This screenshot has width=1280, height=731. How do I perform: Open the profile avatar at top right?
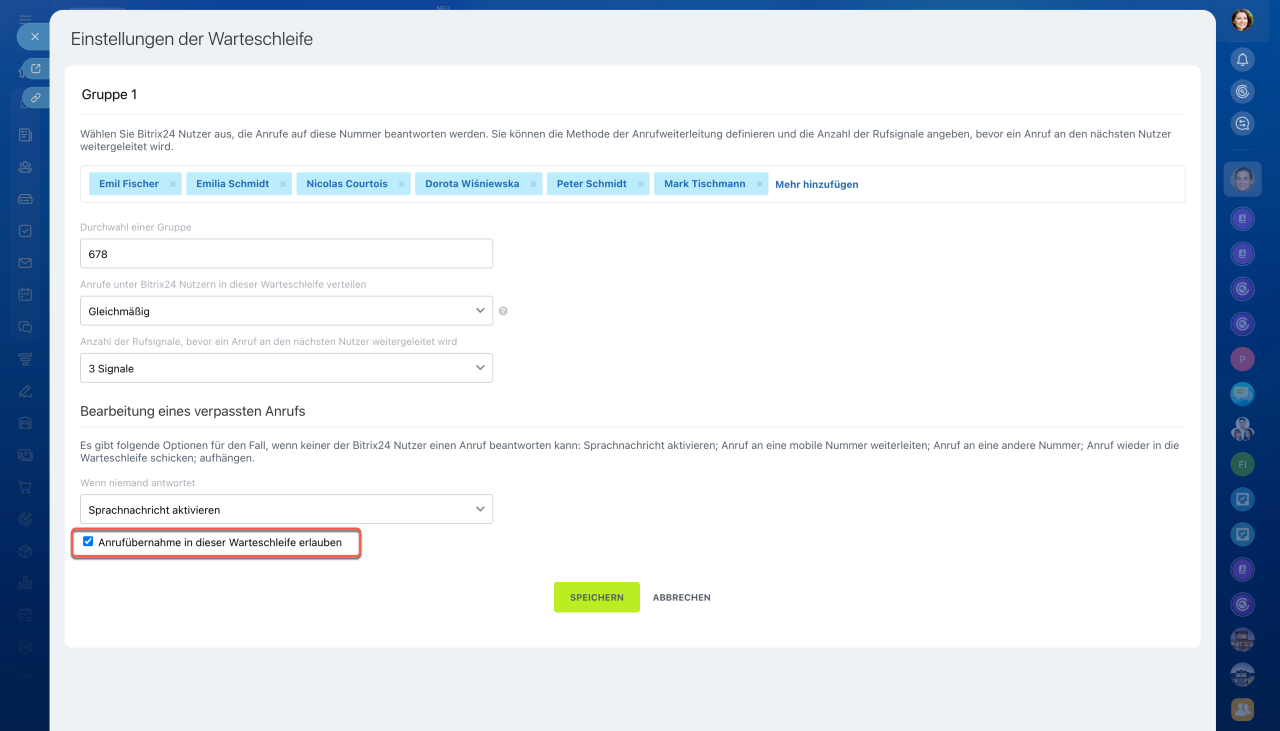pyautogui.click(x=1242, y=20)
